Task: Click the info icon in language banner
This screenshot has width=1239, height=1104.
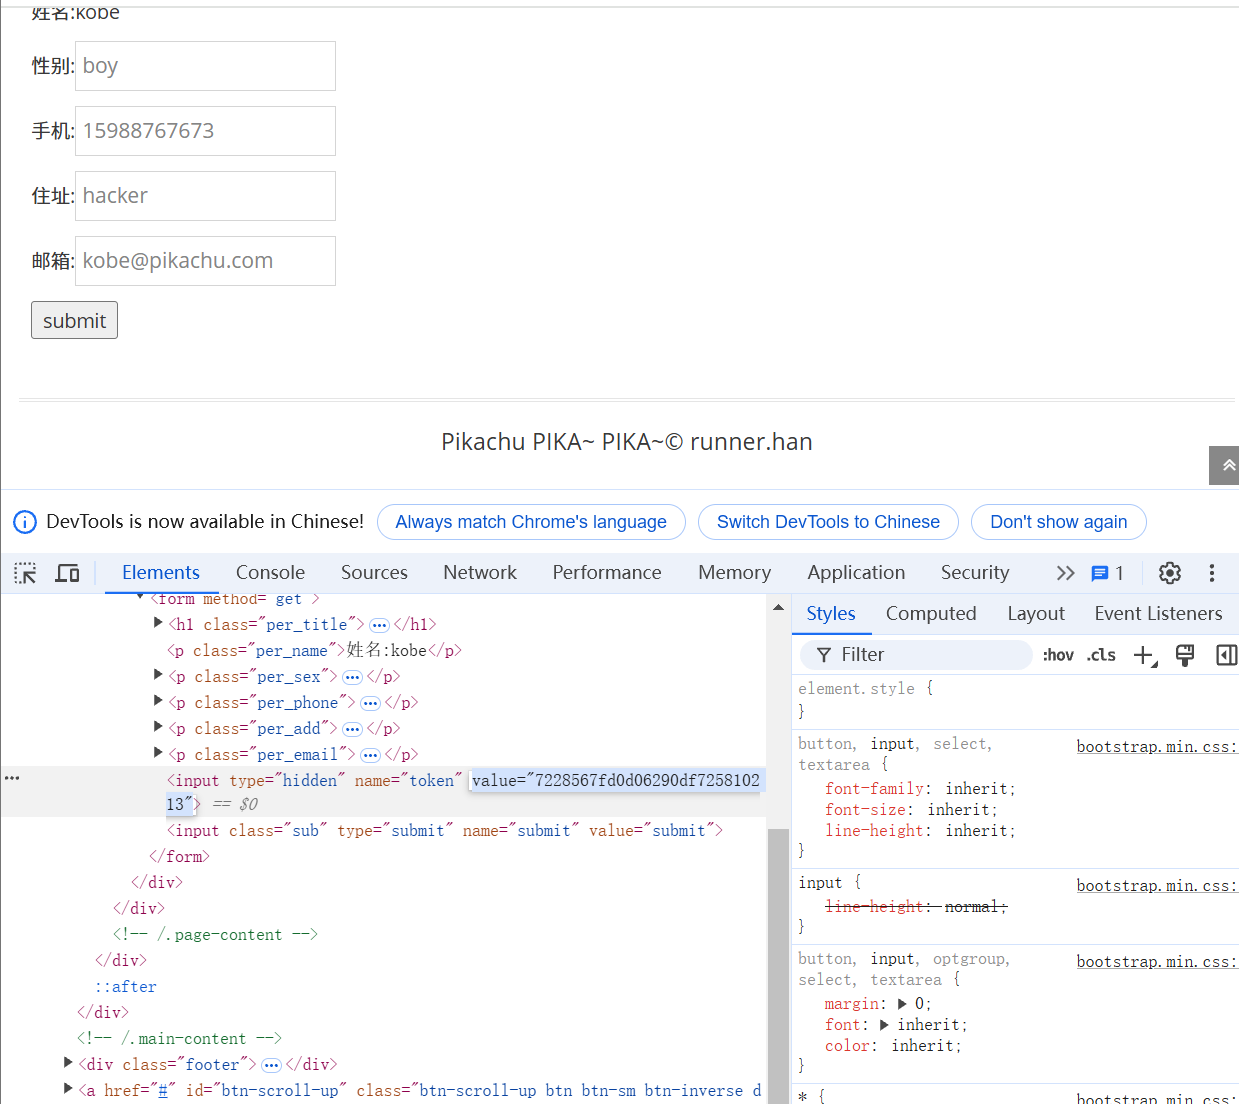Action: [x=25, y=522]
